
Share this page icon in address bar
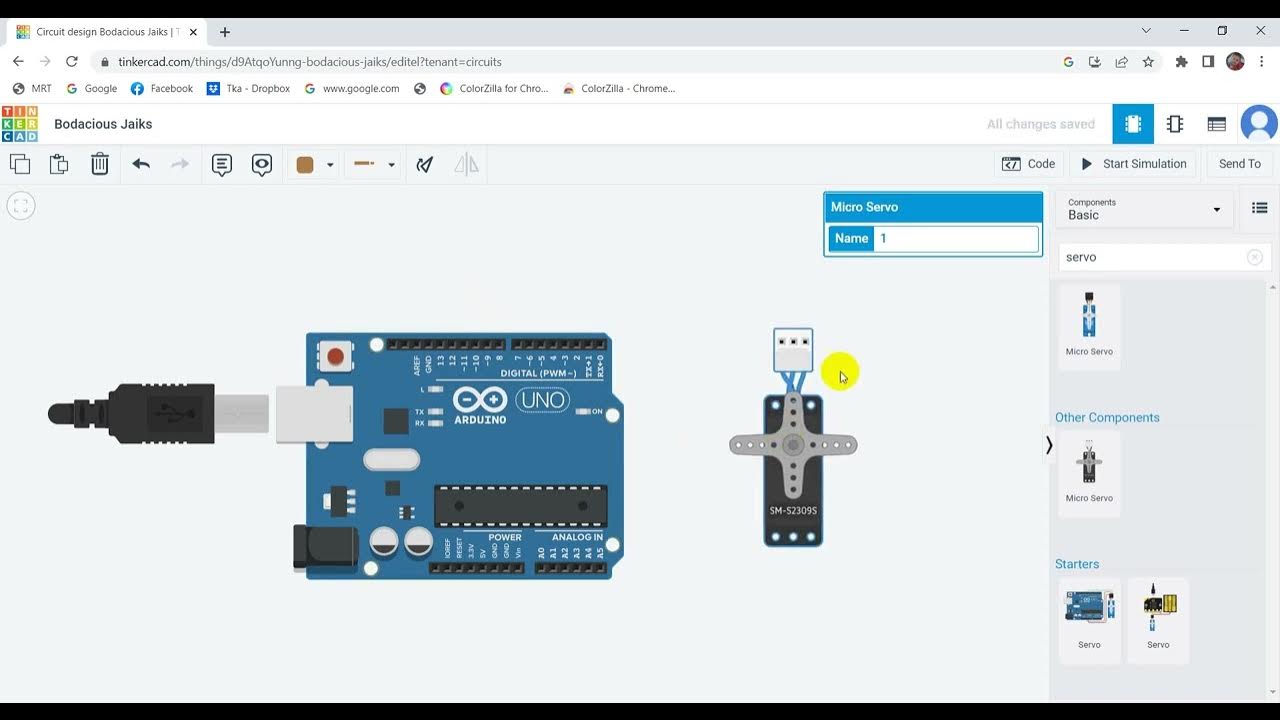pos(1121,61)
